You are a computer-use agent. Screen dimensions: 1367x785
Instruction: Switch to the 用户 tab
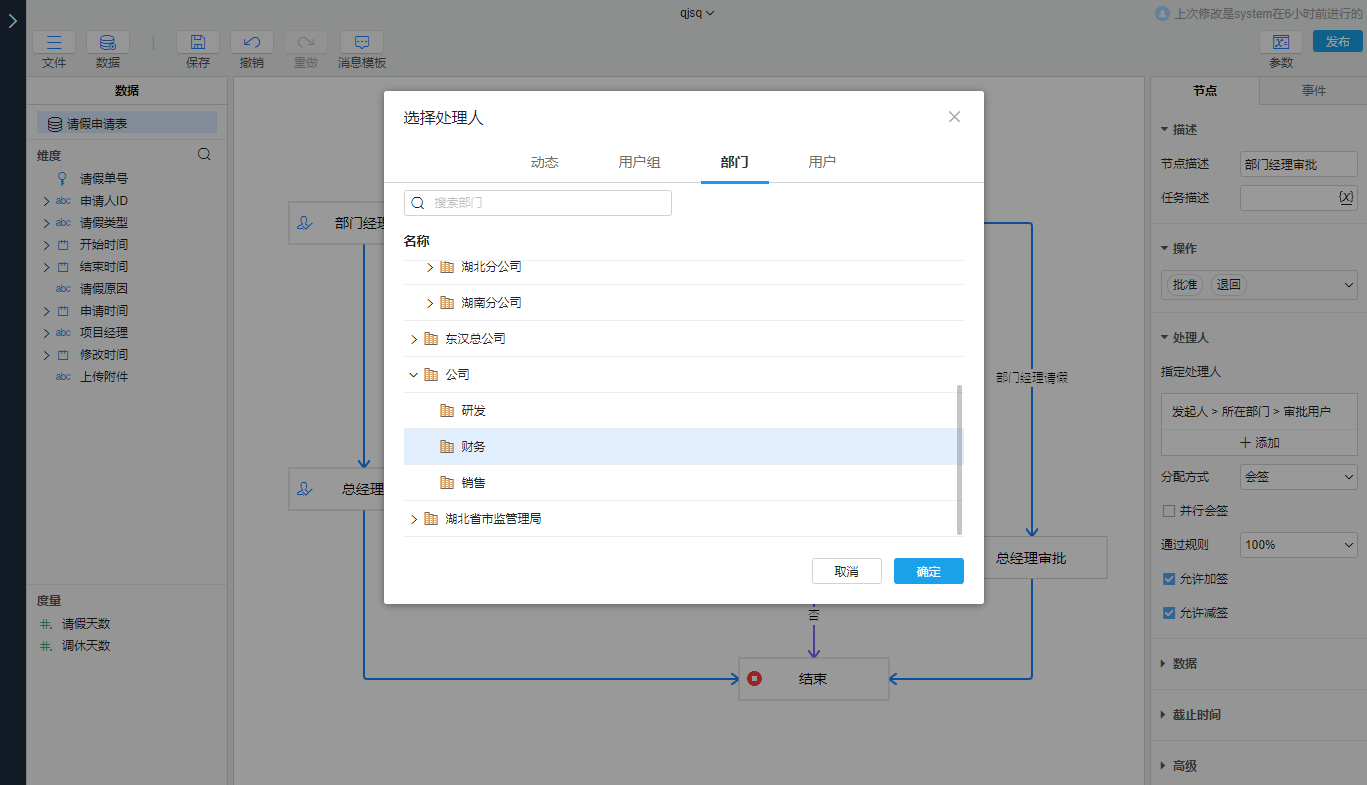[x=822, y=162]
